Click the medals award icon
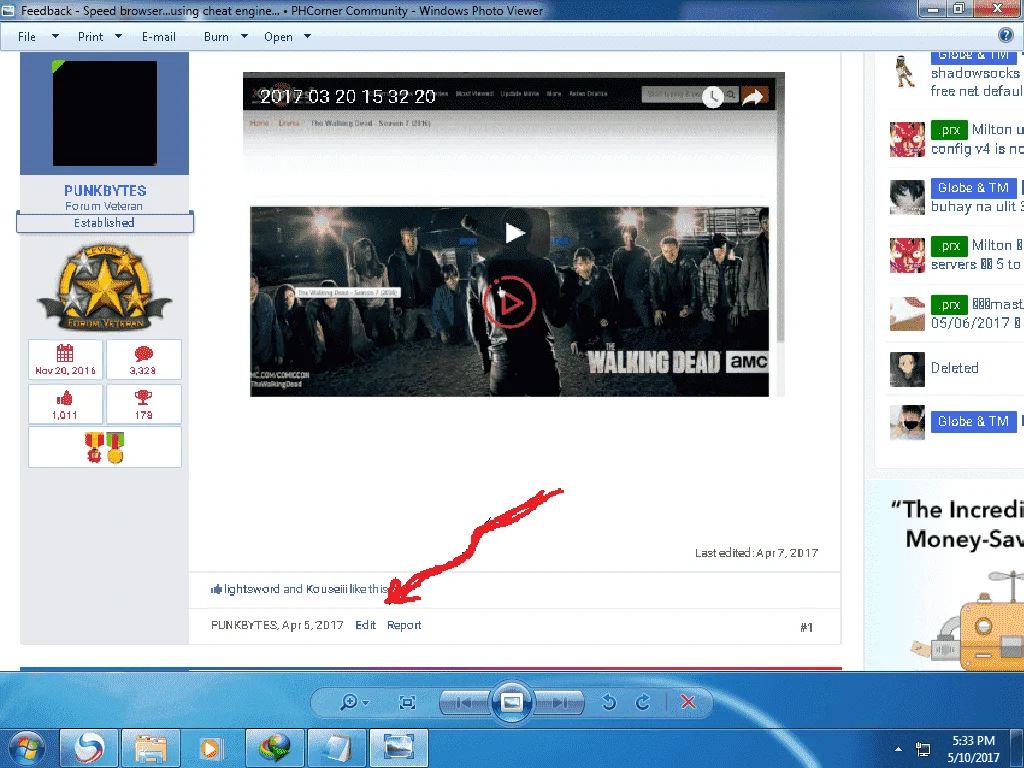This screenshot has height=768, width=1024. coord(104,447)
